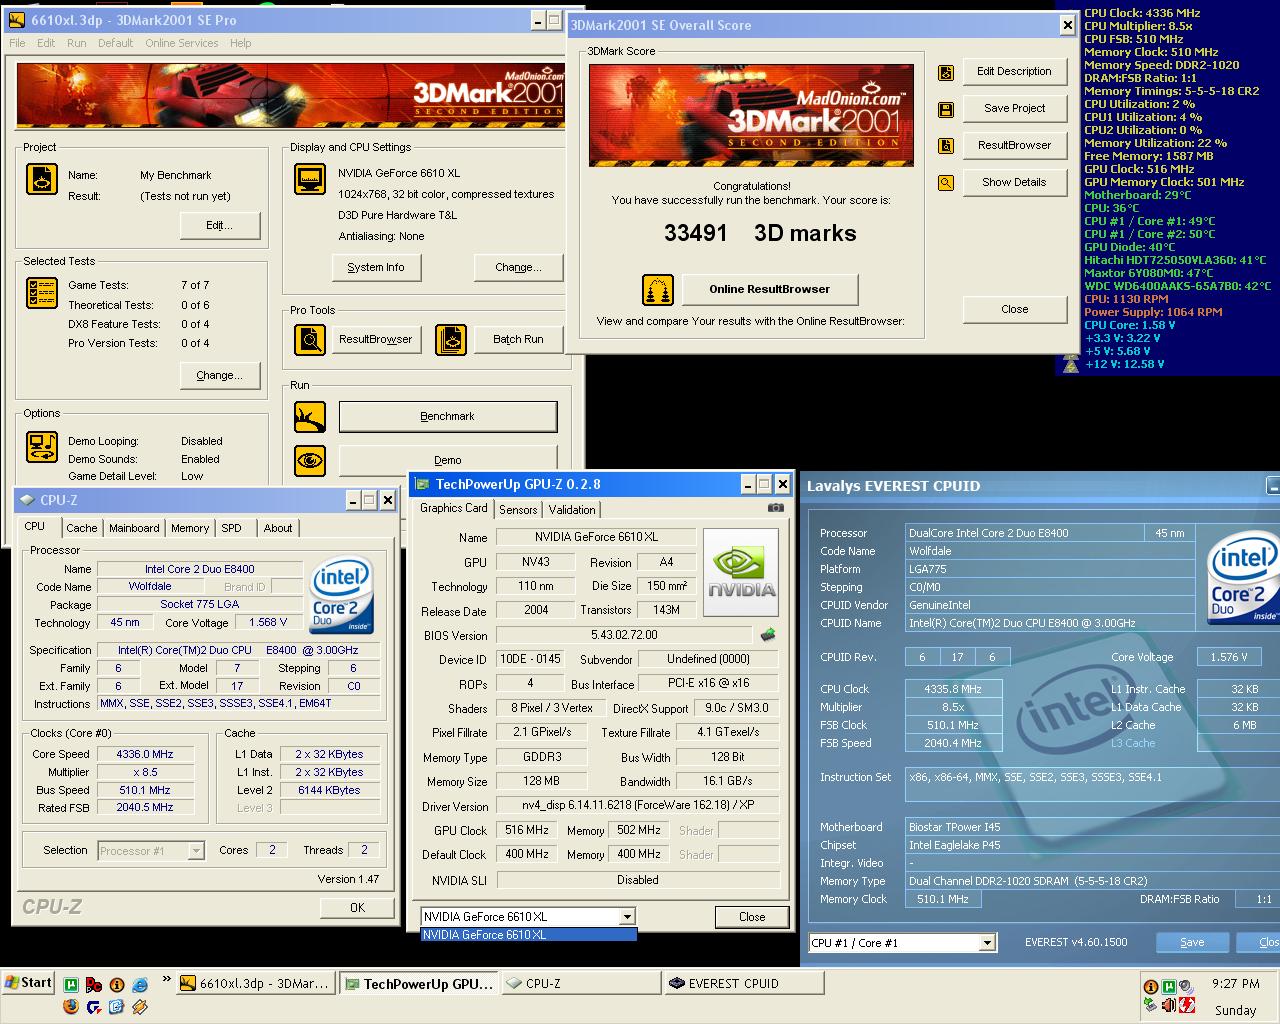Click the save BIOS chip icon in GPU-Z
Viewport: 1280px width, 1024px height.
click(768, 635)
